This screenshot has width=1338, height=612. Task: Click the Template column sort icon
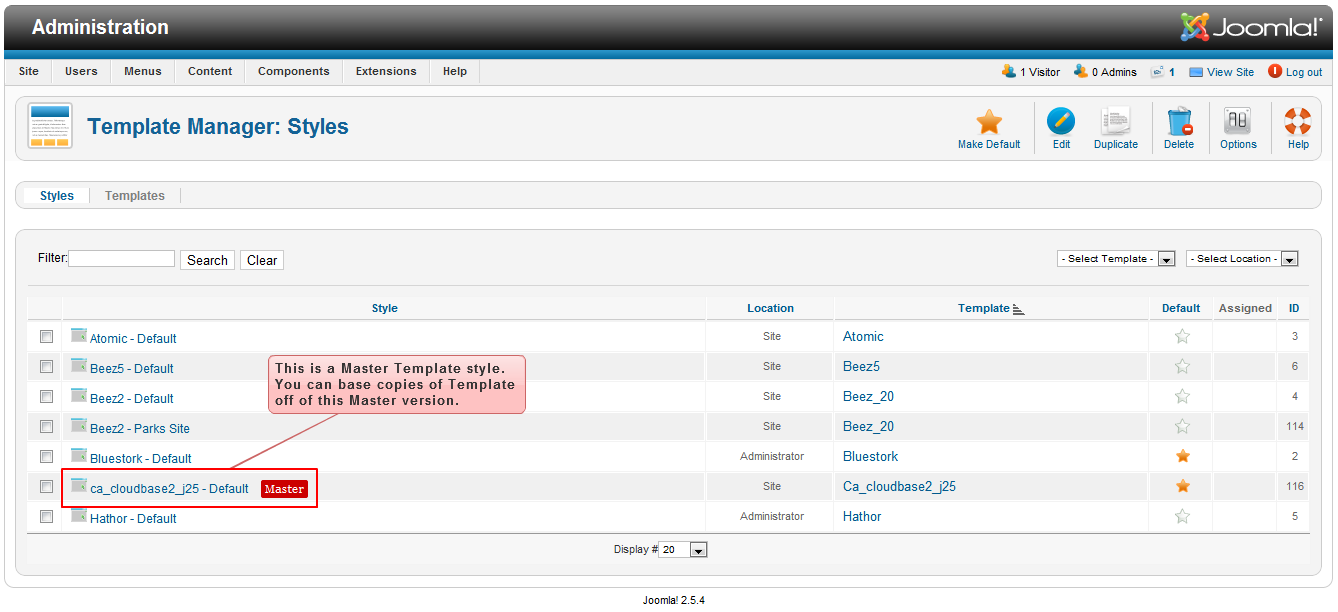1019,309
